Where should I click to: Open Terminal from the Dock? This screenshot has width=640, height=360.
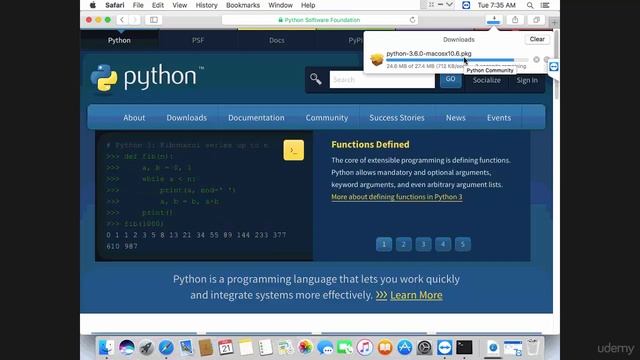(464, 347)
